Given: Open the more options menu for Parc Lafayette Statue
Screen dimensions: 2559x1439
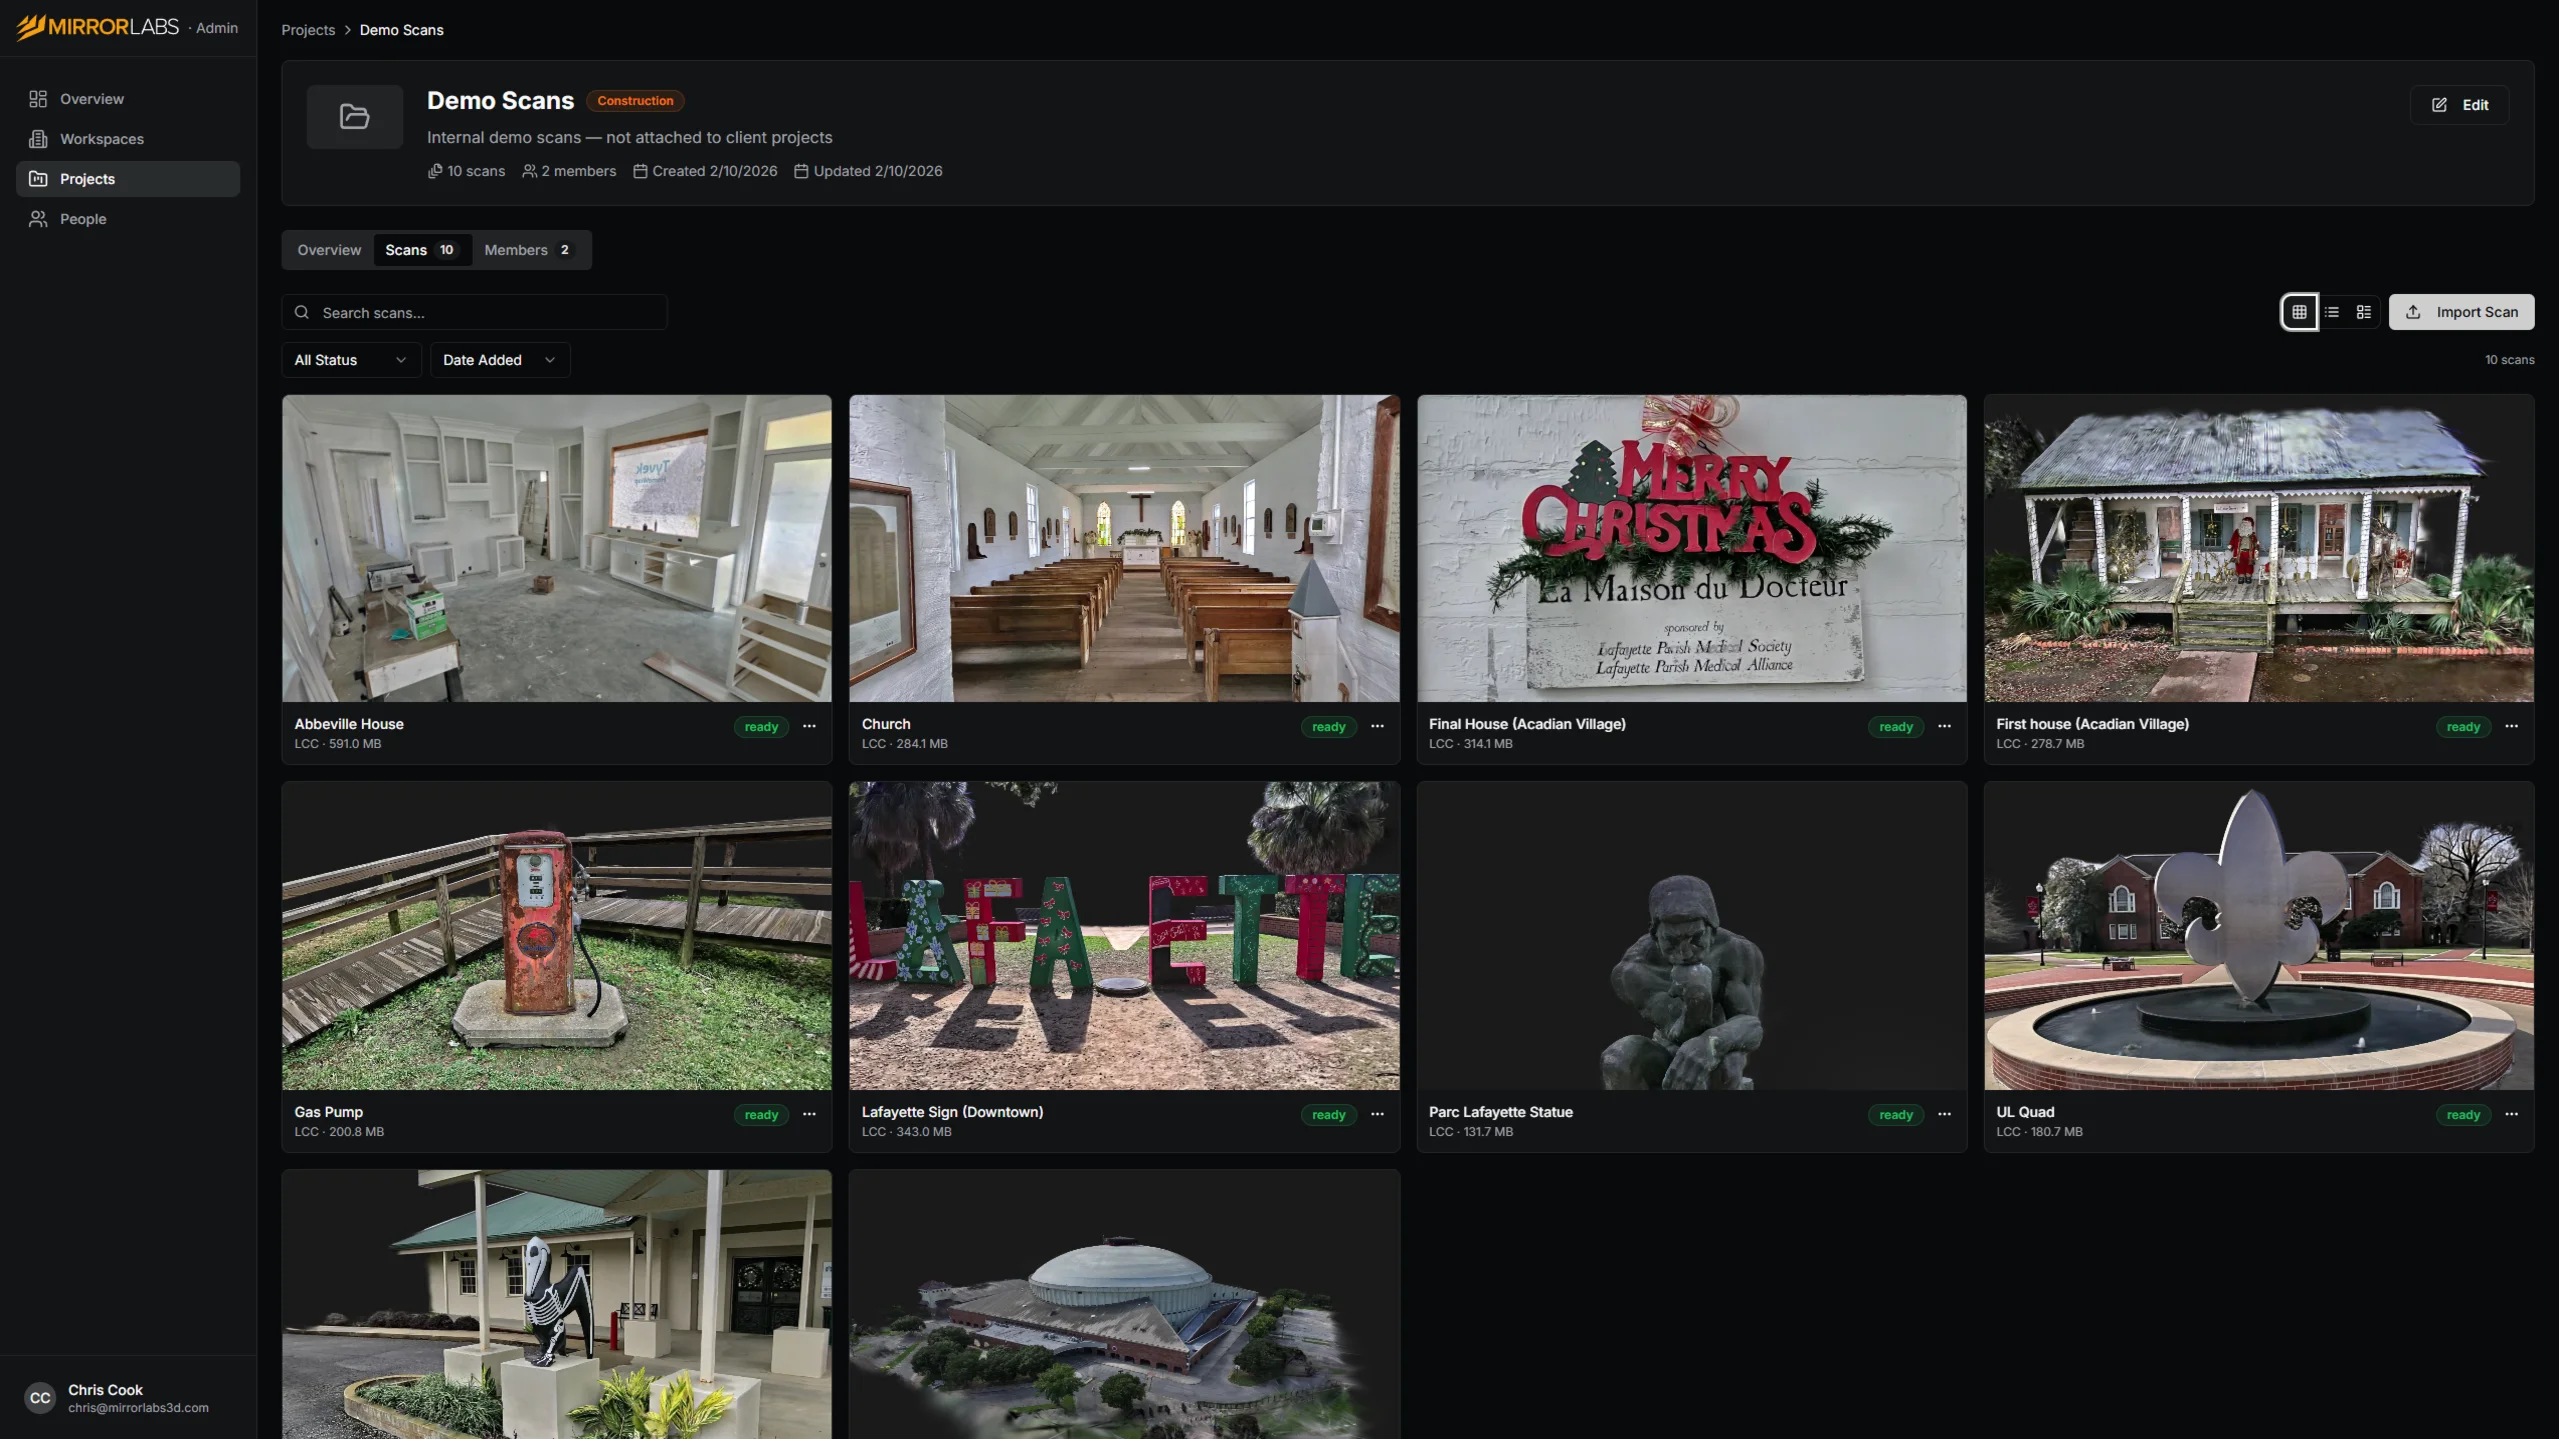Looking at the screenshot, I should [1944, 1114].
